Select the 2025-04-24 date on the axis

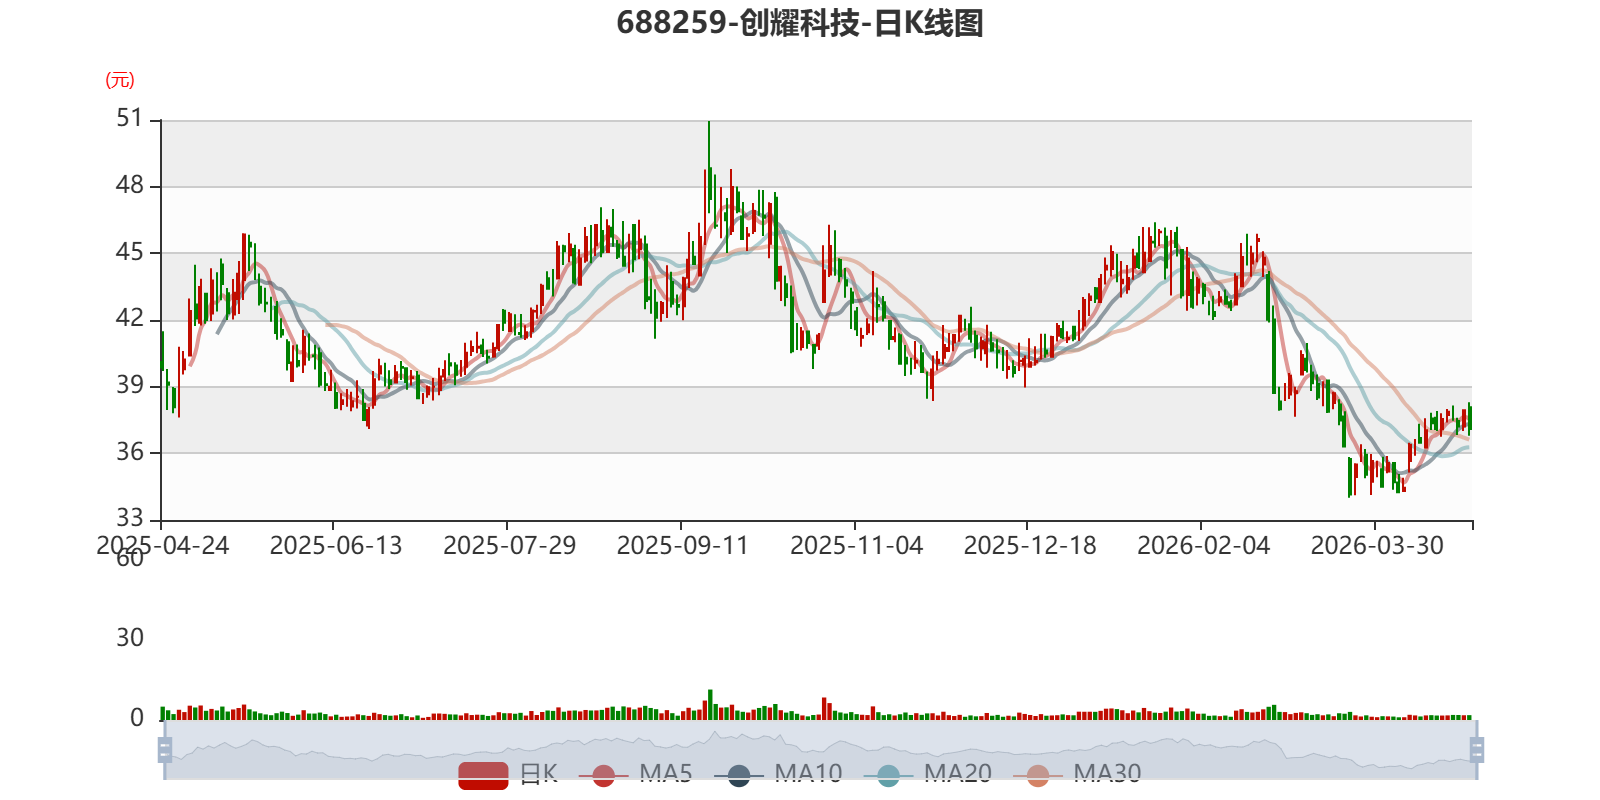(x=162, y=546)
